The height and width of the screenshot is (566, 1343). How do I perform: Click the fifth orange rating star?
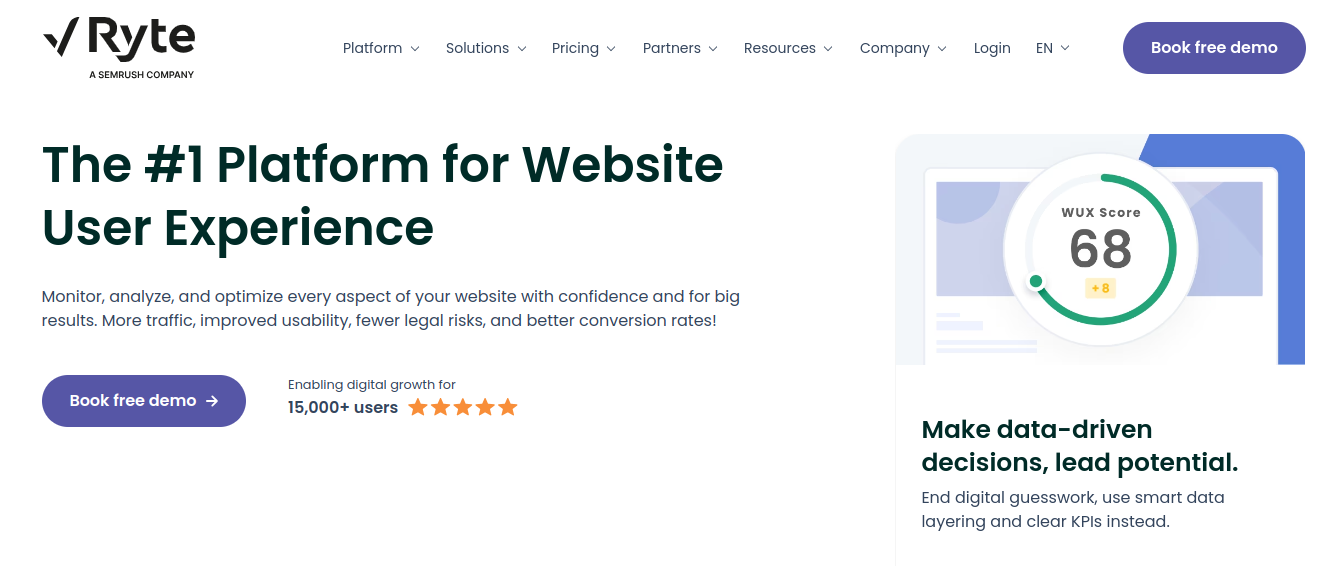(x=508, y=407)
